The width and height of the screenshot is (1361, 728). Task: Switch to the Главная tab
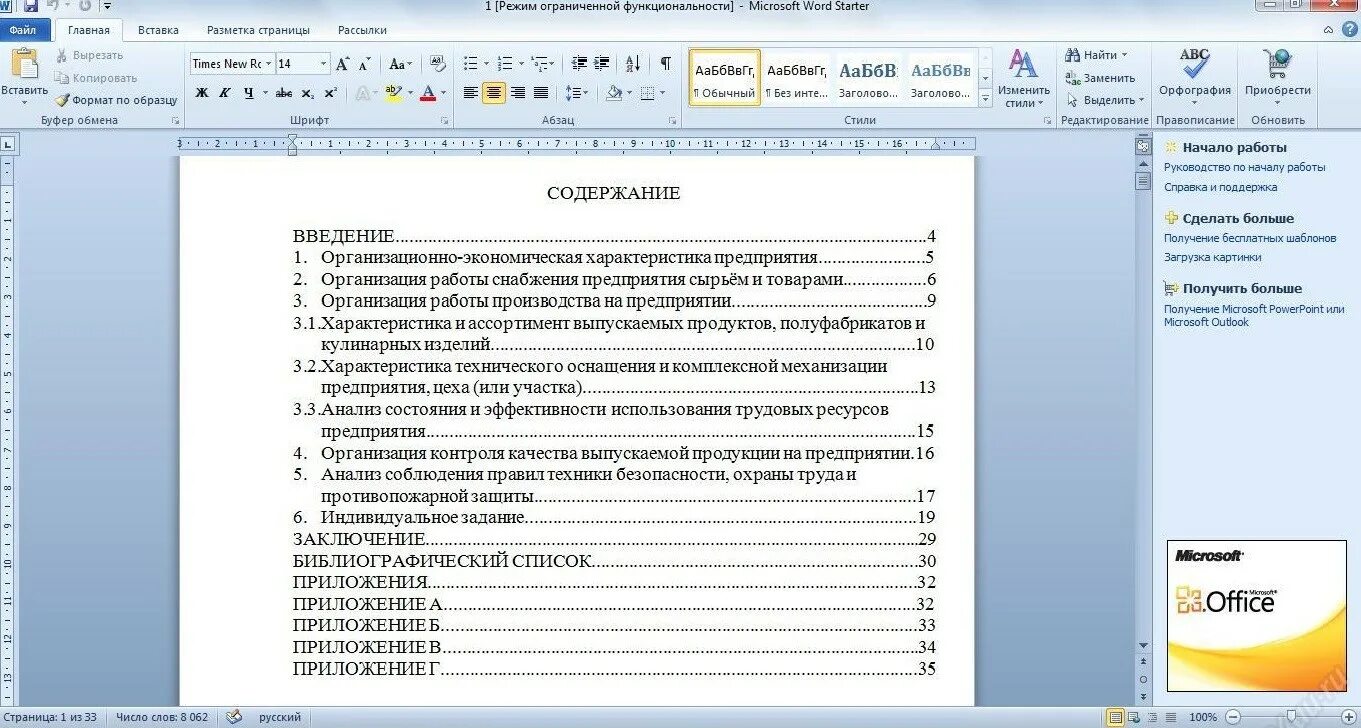(x=89, y=30)
